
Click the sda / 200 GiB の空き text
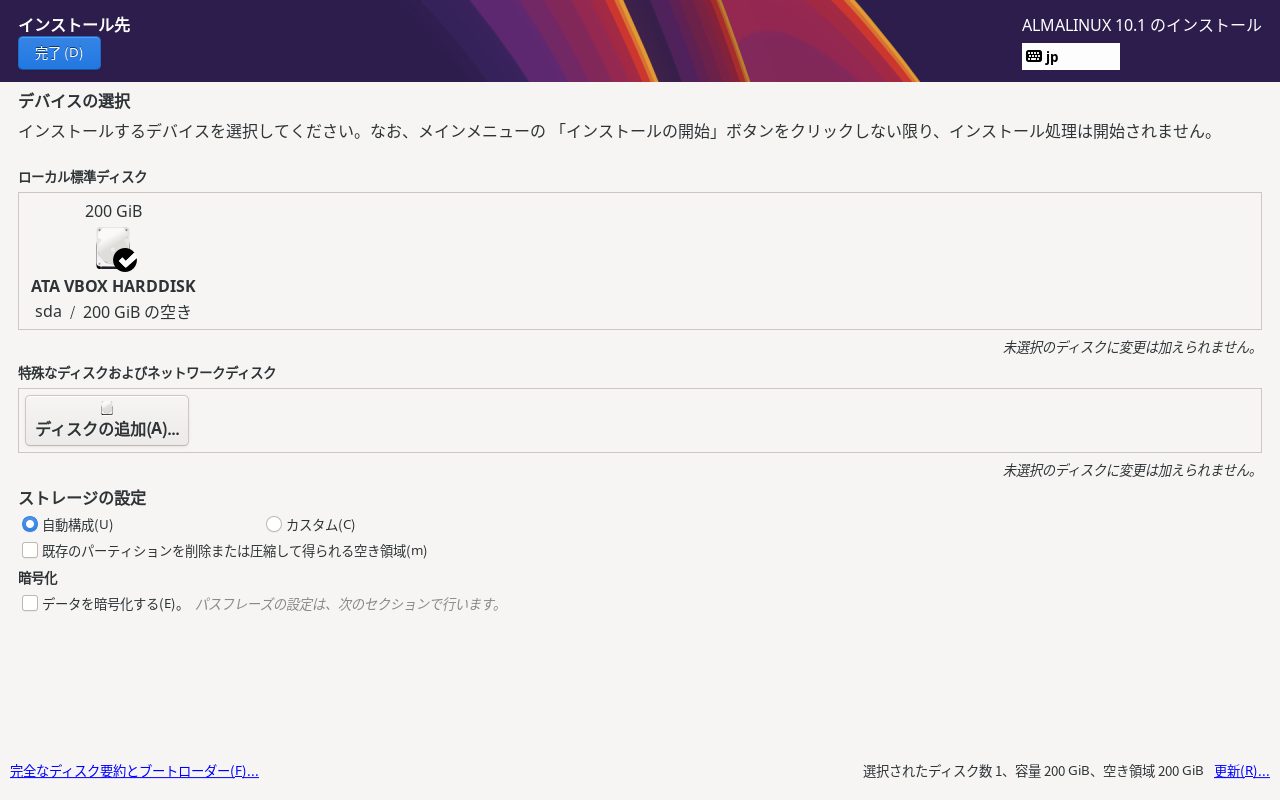113,312
